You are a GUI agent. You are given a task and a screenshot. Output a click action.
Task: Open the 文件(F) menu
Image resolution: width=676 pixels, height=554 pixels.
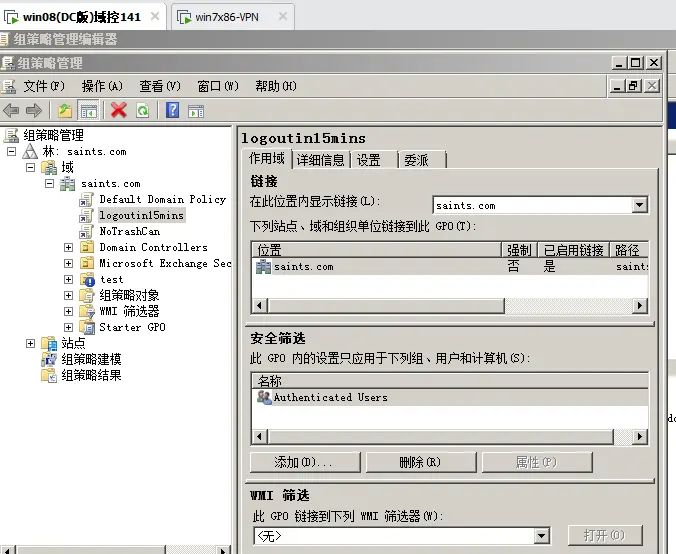(44, 86)
